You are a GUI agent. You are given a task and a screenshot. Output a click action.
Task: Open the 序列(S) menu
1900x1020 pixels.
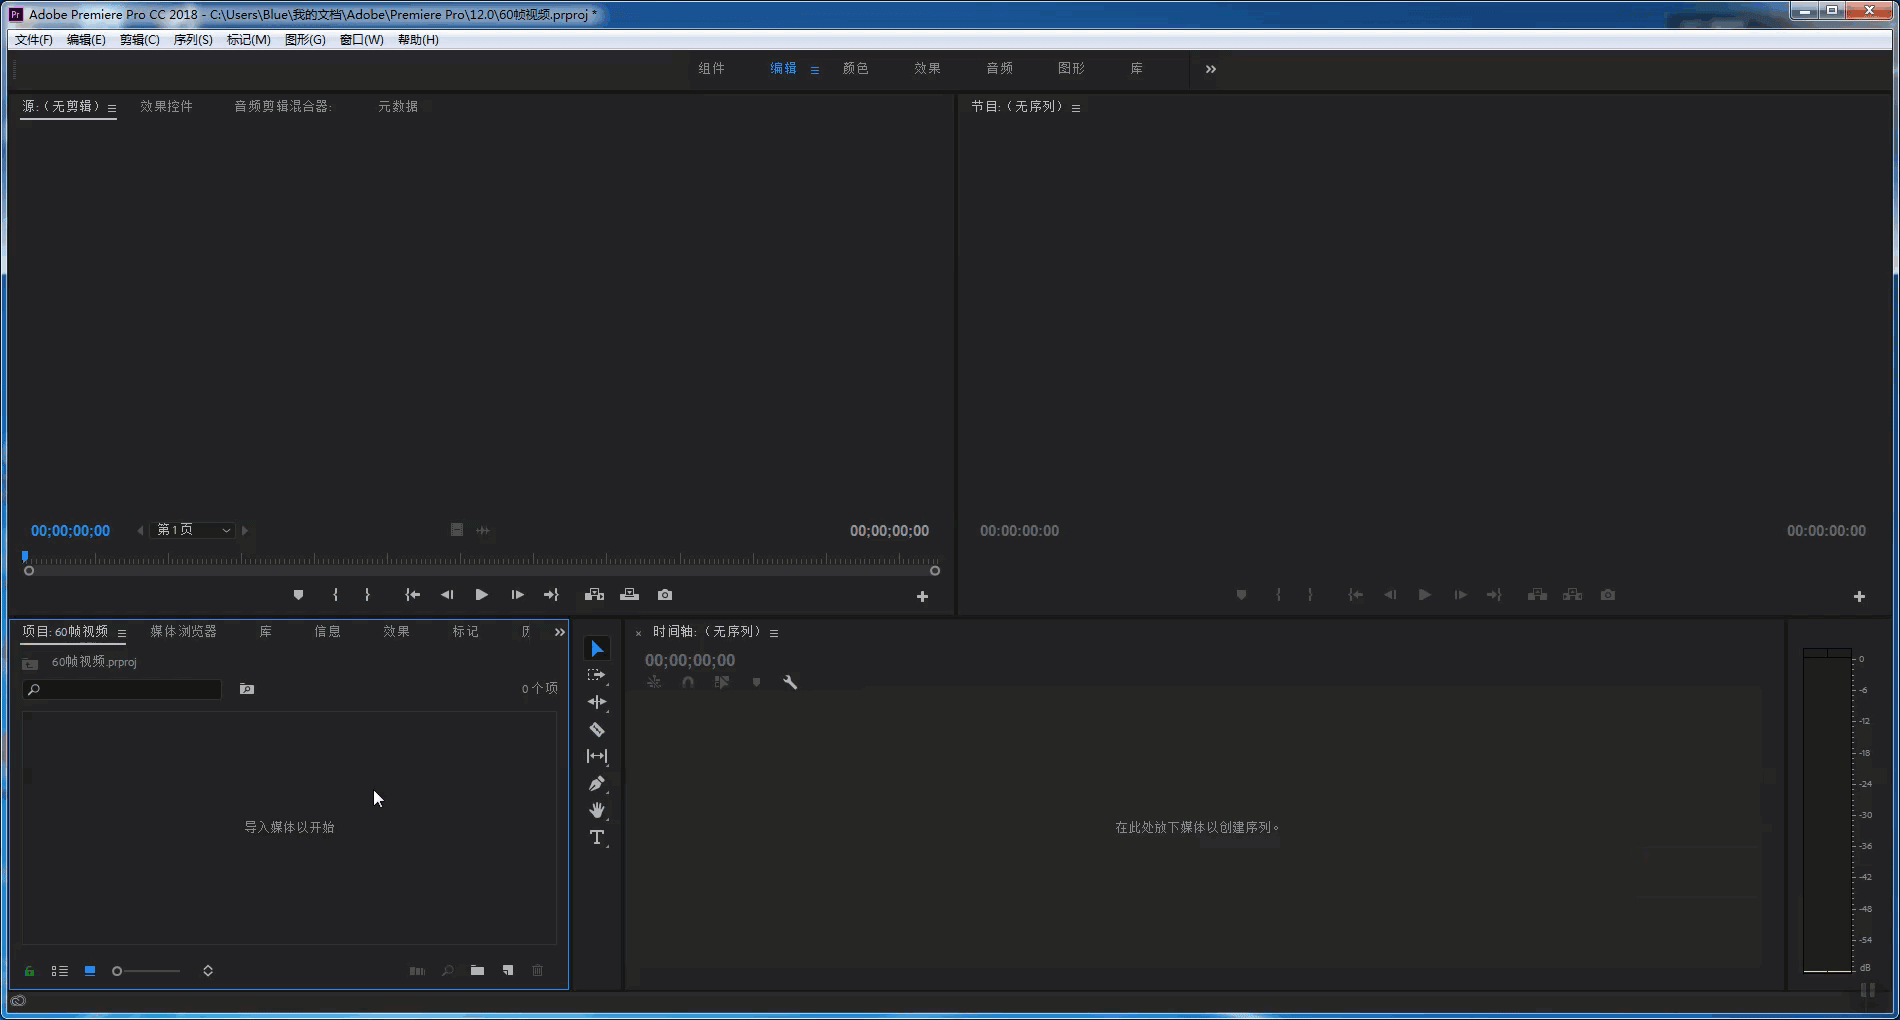[x=193, y=40]
